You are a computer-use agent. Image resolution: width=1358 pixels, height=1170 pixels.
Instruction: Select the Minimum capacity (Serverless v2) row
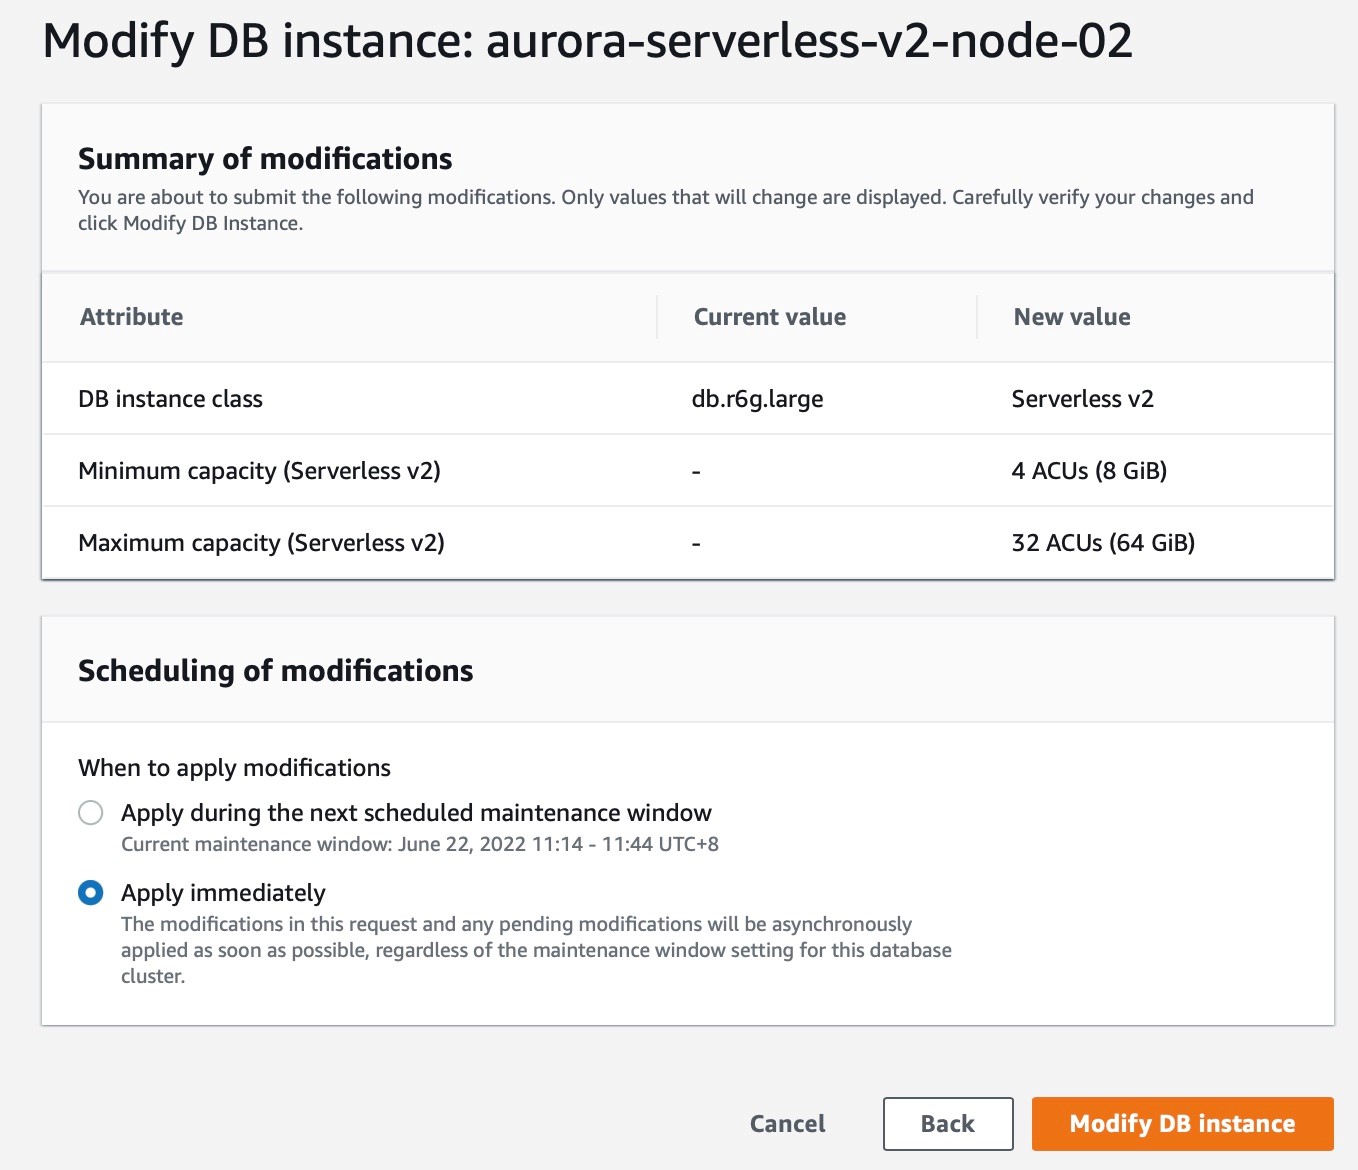coord(259,470)
